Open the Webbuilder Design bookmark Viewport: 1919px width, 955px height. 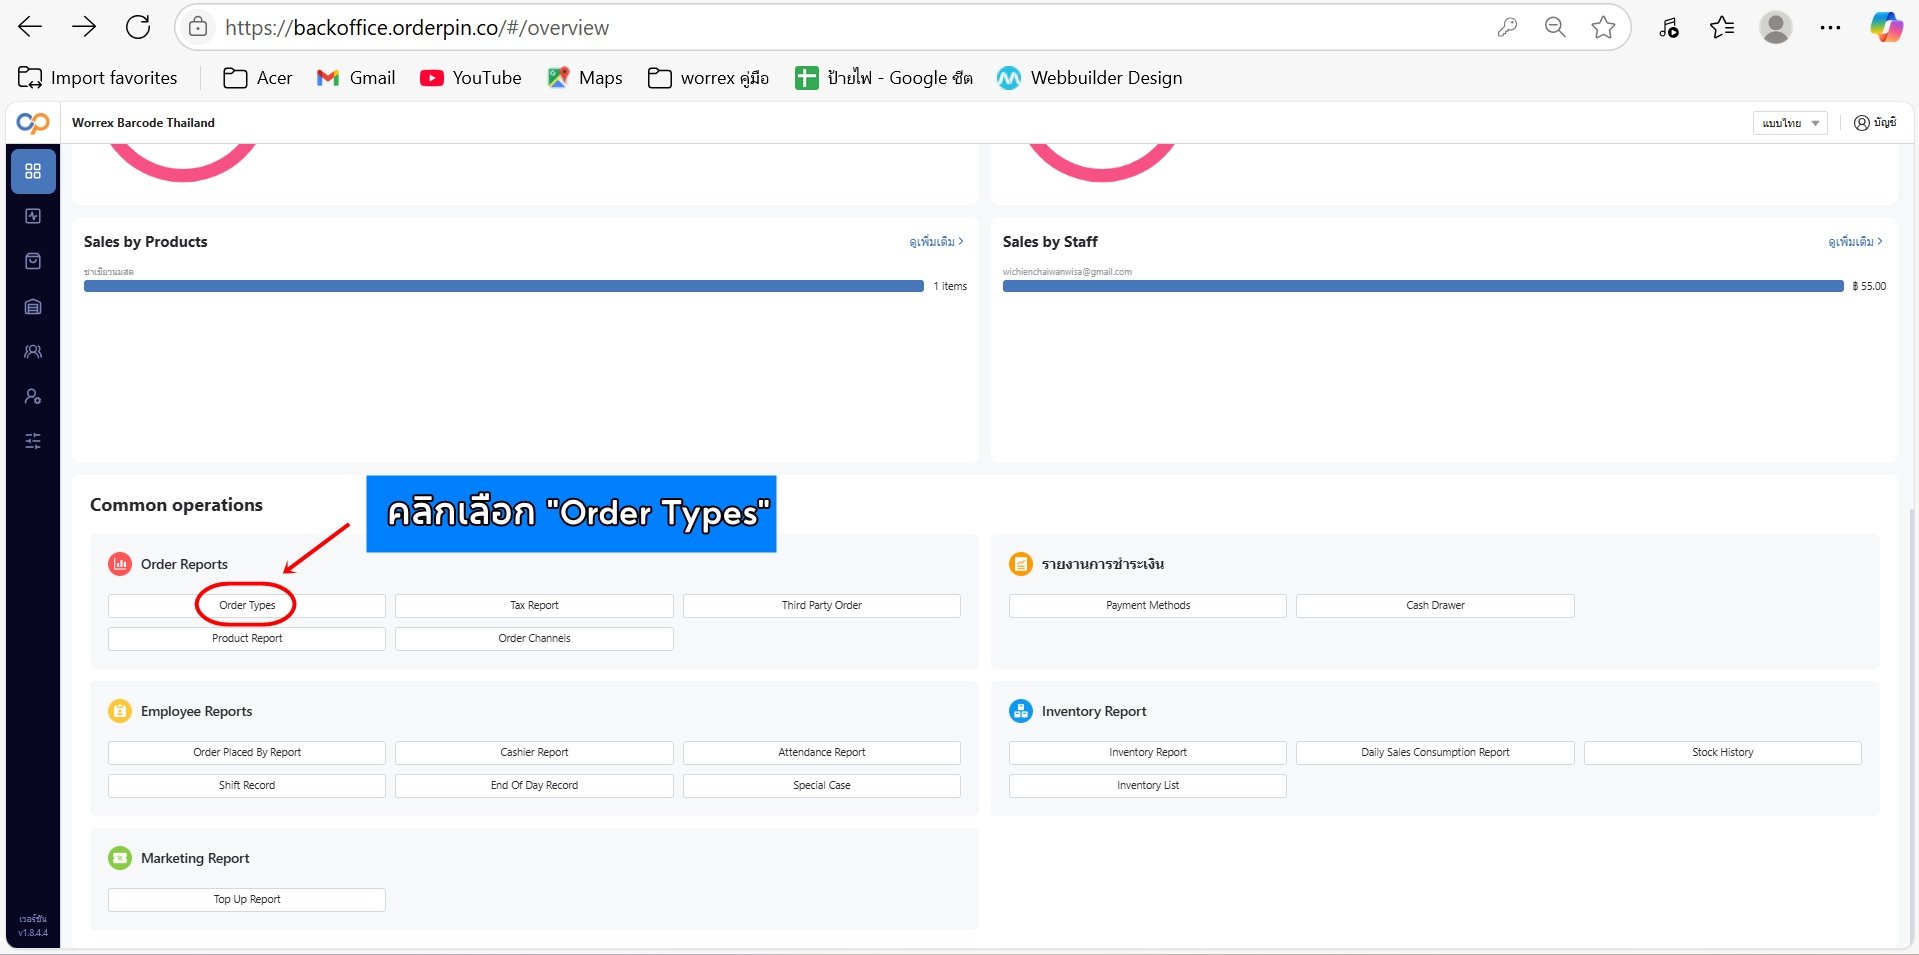pyautogui.click(x=1090, y=78)
